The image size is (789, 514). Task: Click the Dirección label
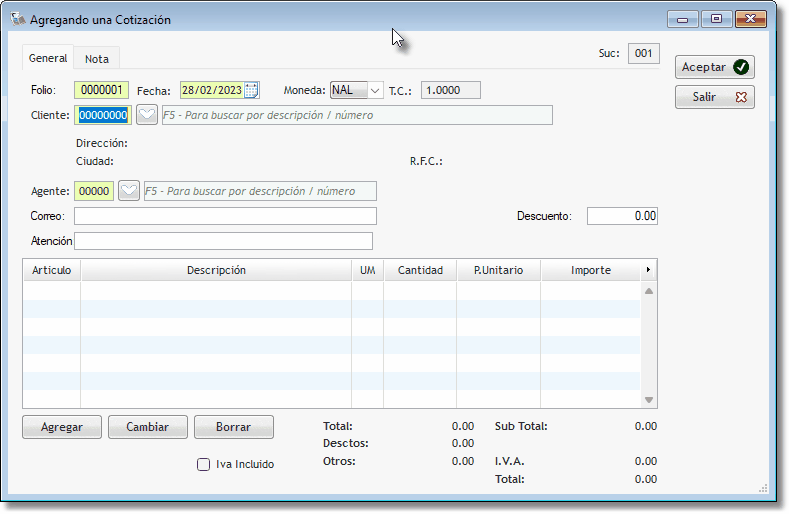pyautogui.click(x=102, y=143)
